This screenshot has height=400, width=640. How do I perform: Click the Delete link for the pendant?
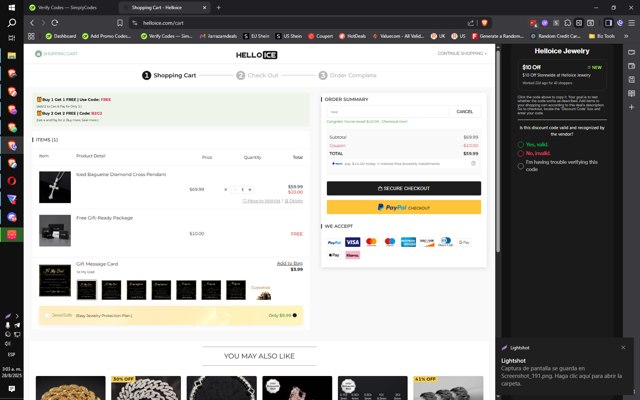(293, 201)
